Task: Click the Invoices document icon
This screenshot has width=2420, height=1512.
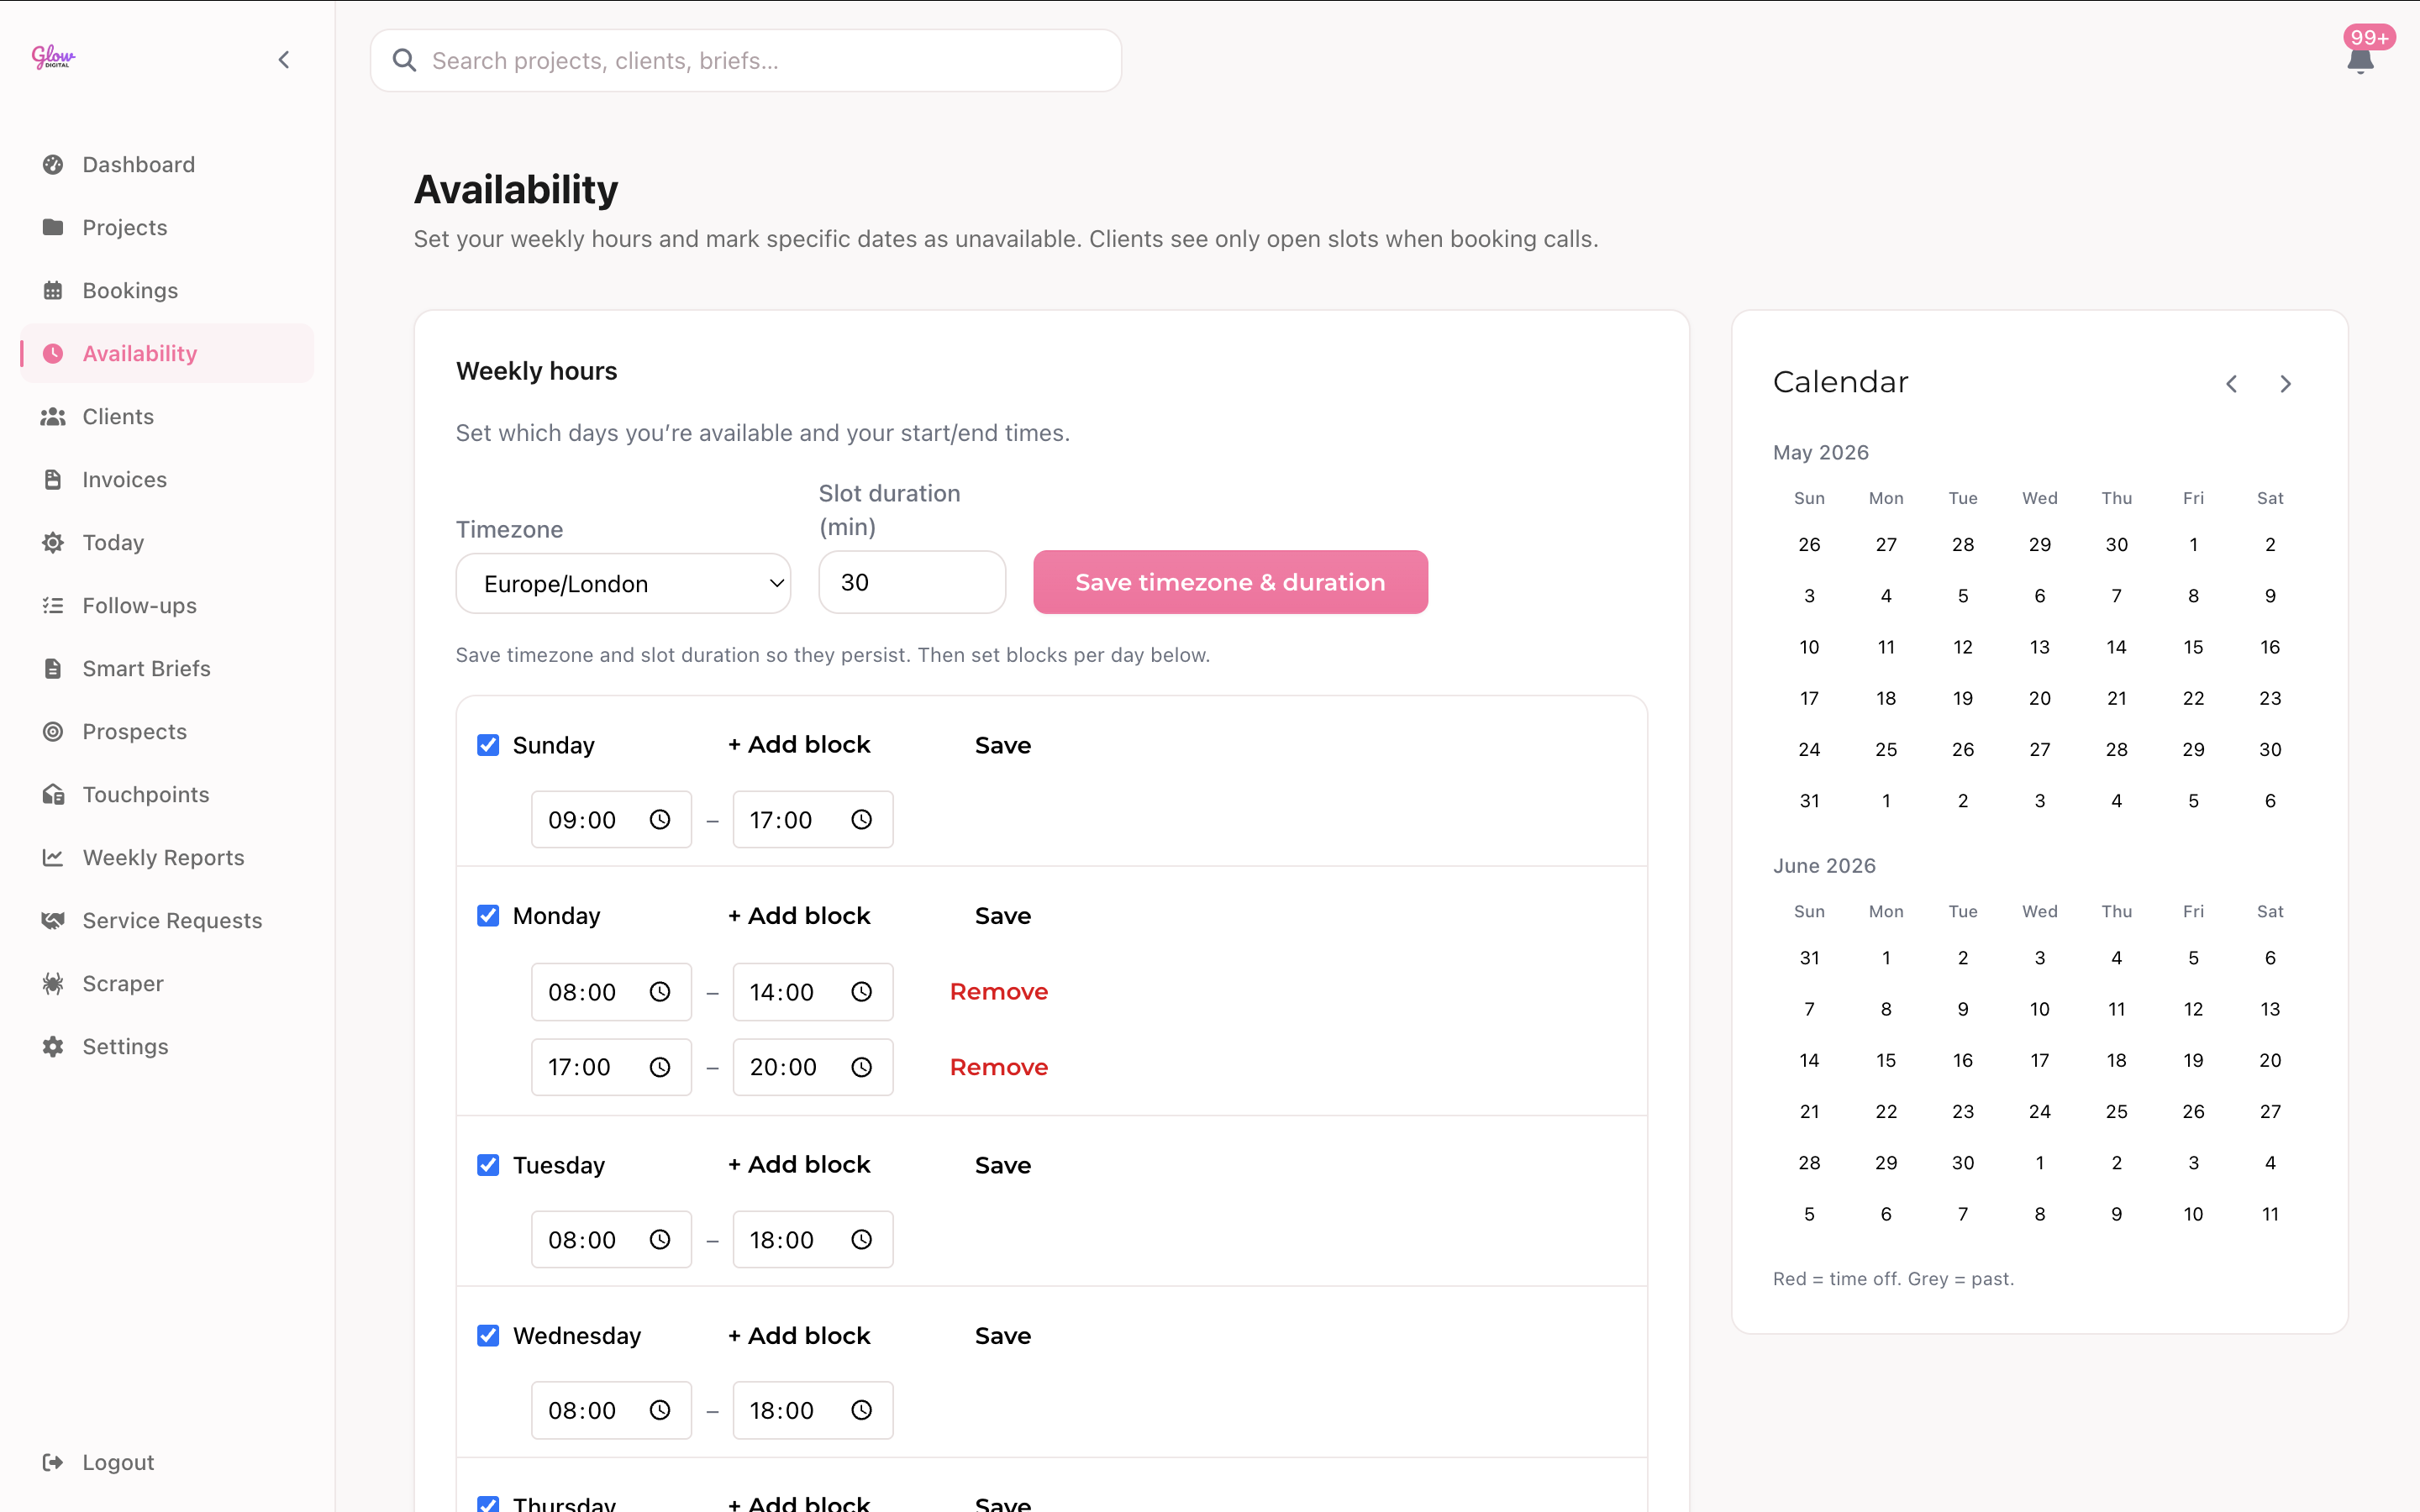Action: (53, 479)
